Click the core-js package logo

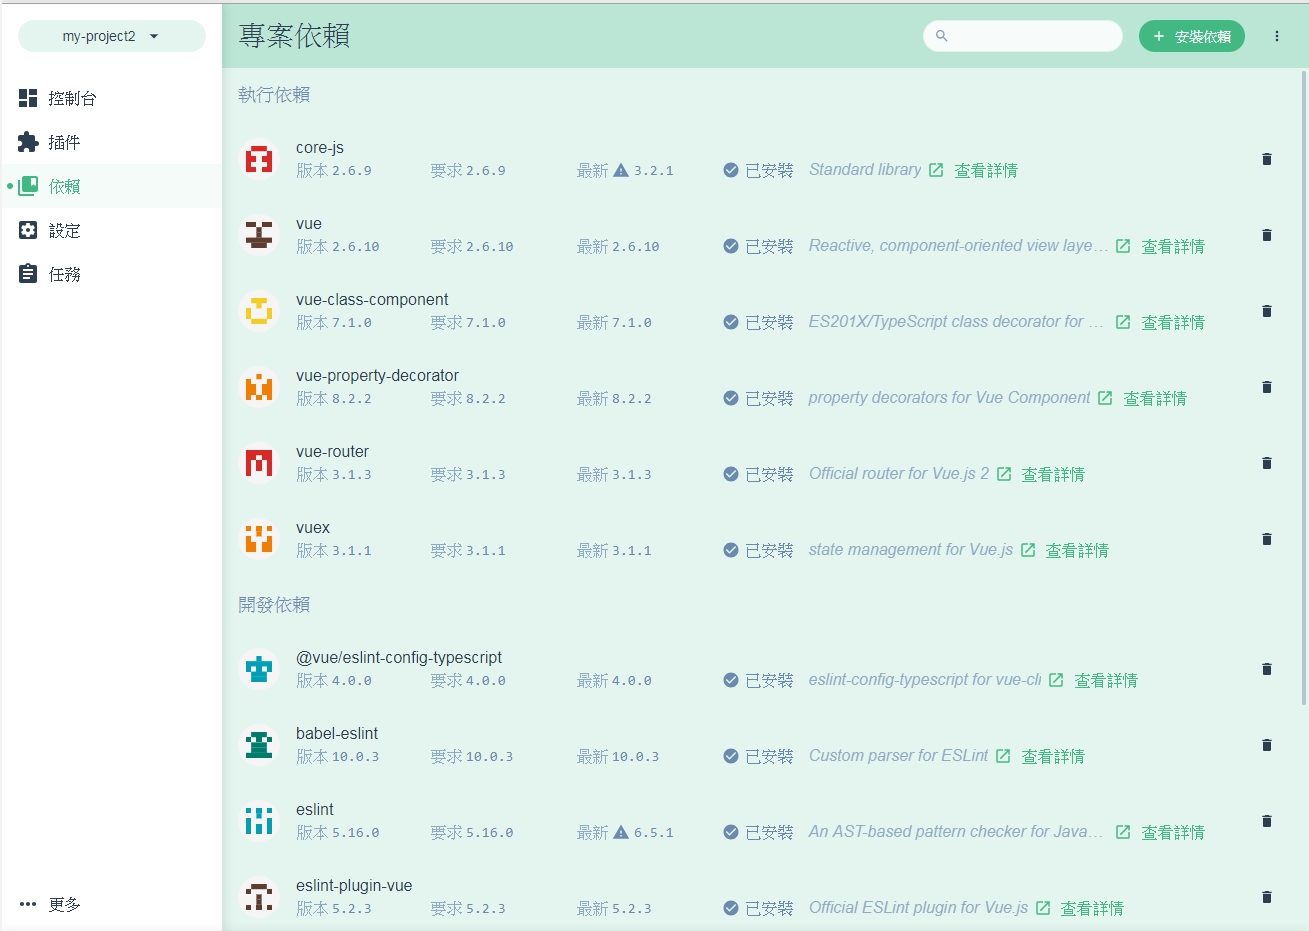(259, 159)
